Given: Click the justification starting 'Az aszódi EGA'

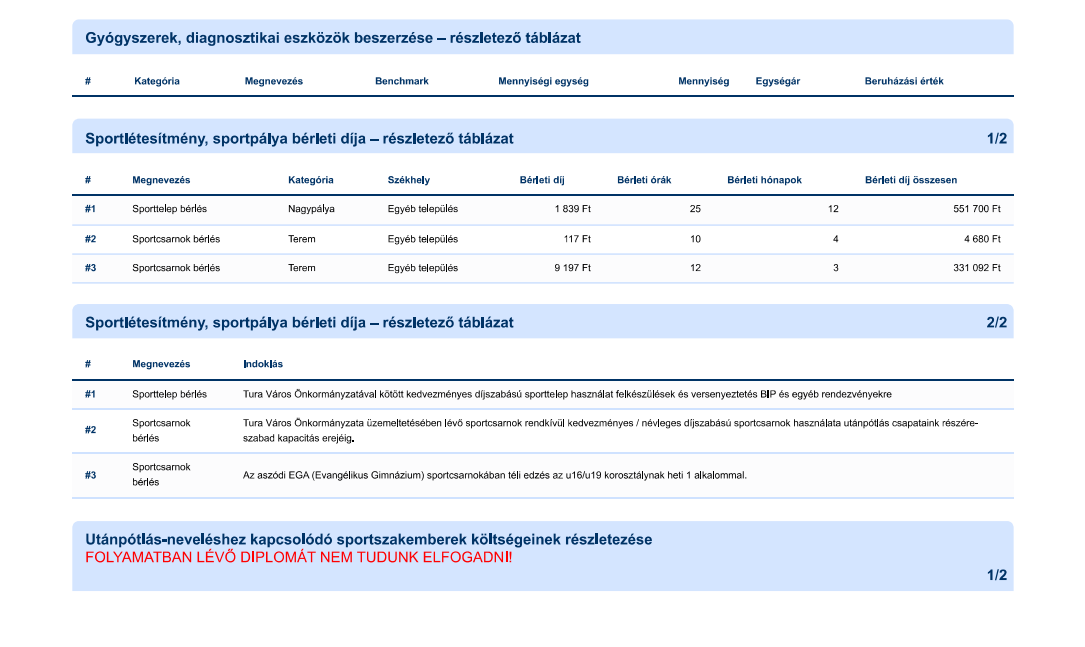Looking at the screenshot, I should click(495, 475).
